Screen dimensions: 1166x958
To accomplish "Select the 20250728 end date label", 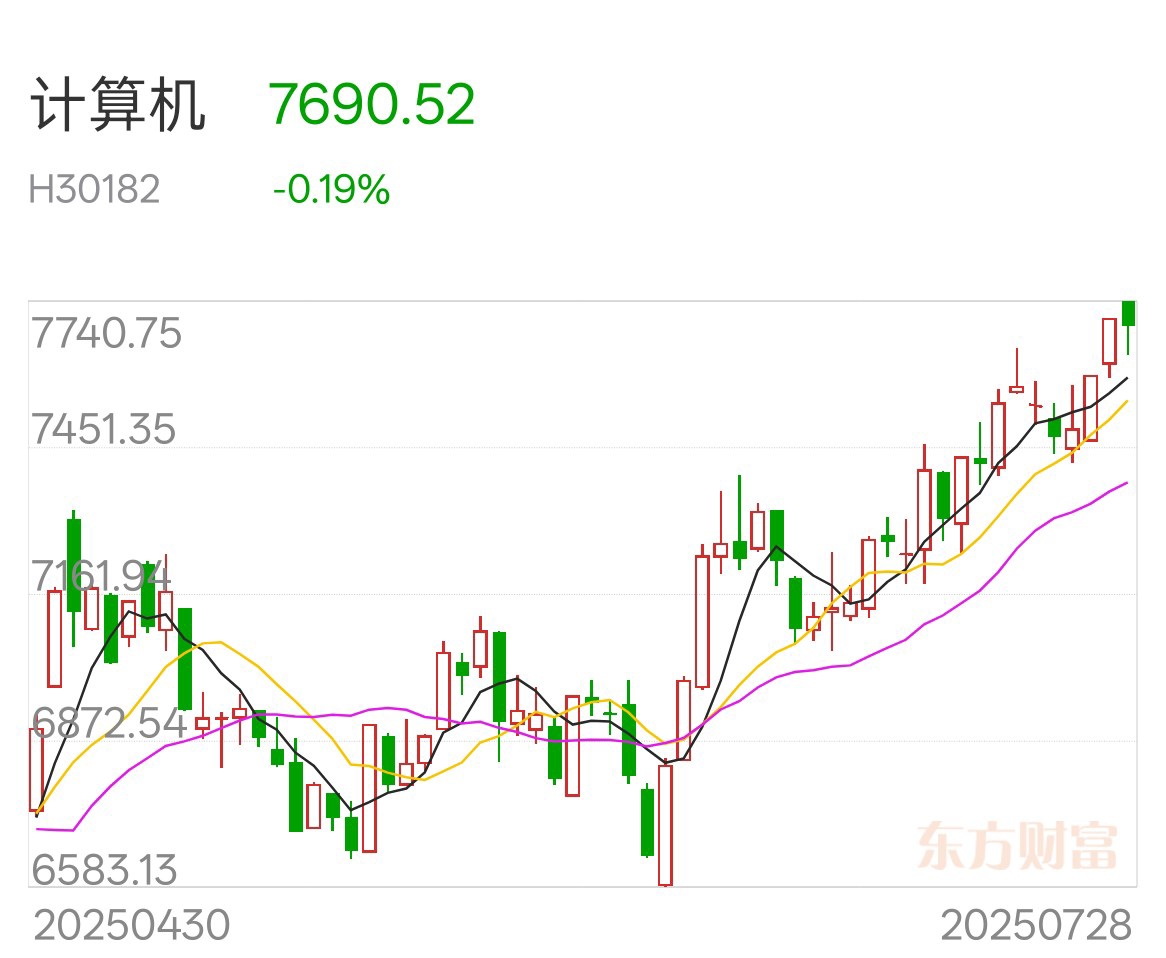I will tap(1036, 925).
